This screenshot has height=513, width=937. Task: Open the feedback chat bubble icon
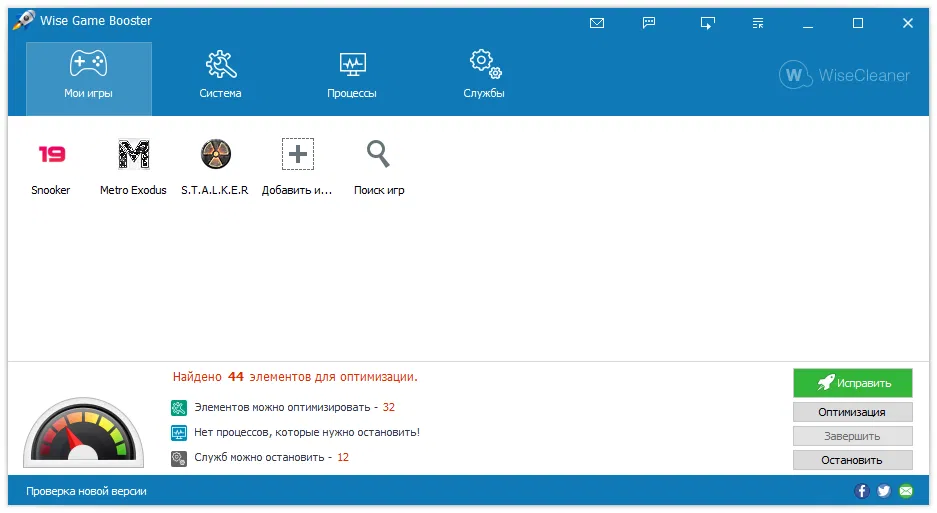(x=649, y=23)
